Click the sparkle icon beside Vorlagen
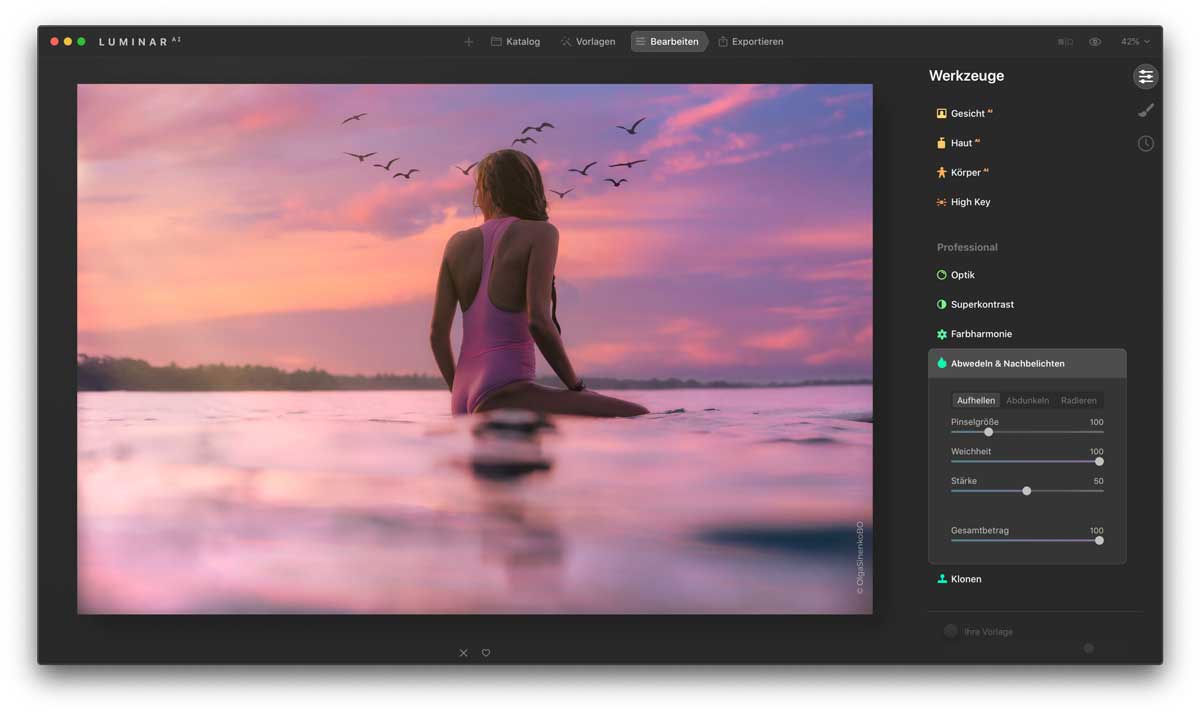Screen dimensions: 1200x714 point(566,42)
